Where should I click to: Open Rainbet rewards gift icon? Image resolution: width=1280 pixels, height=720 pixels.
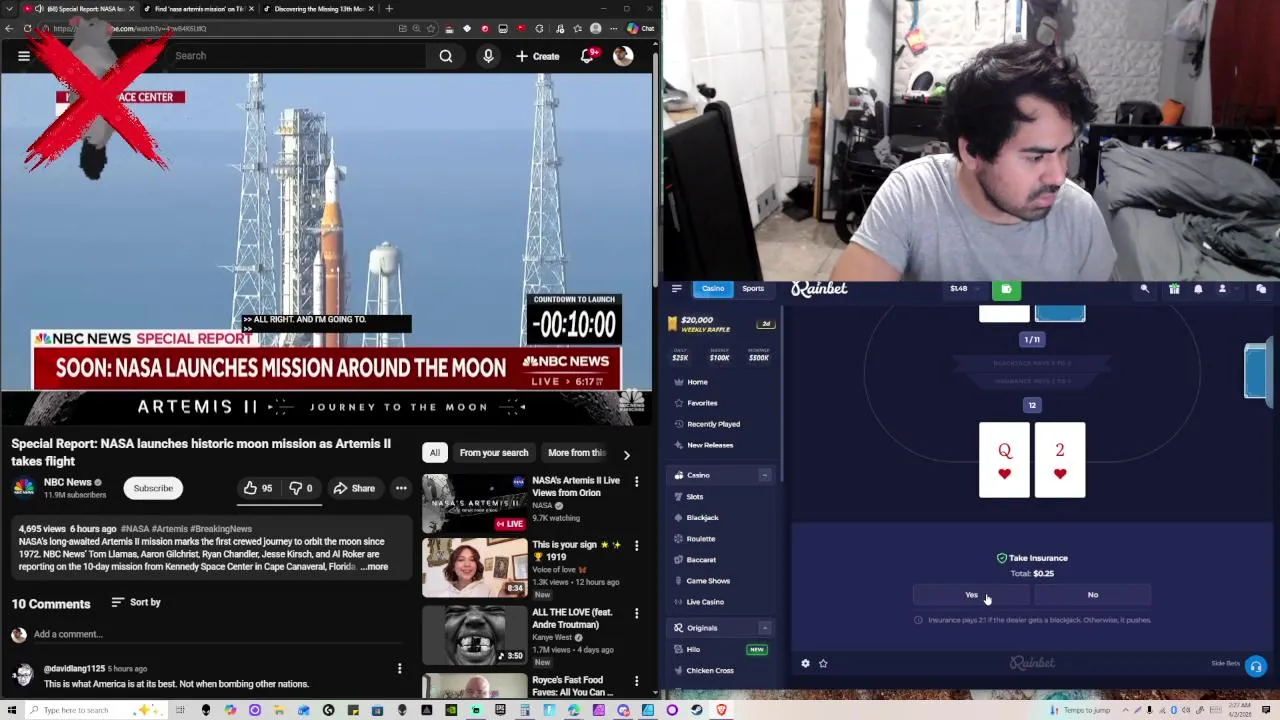1174,289
